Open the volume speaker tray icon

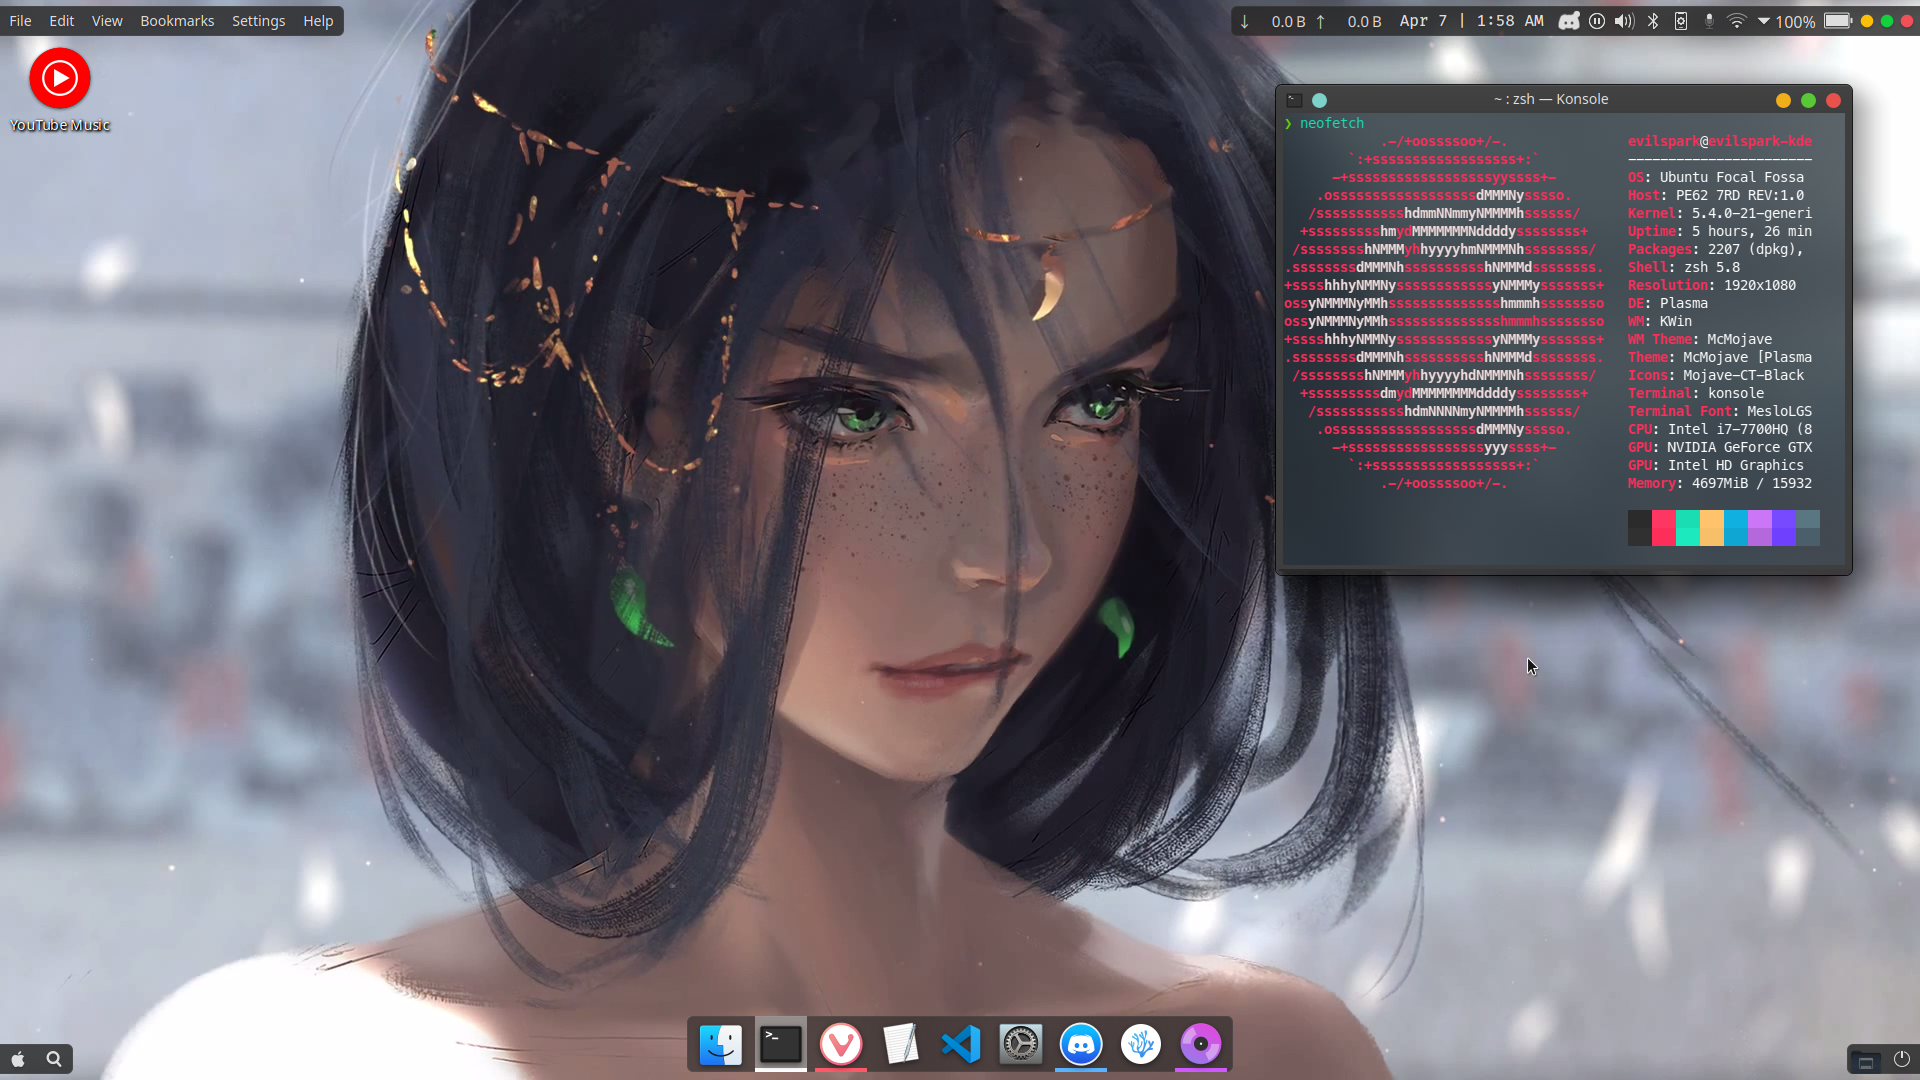(x=1625, y=21)
